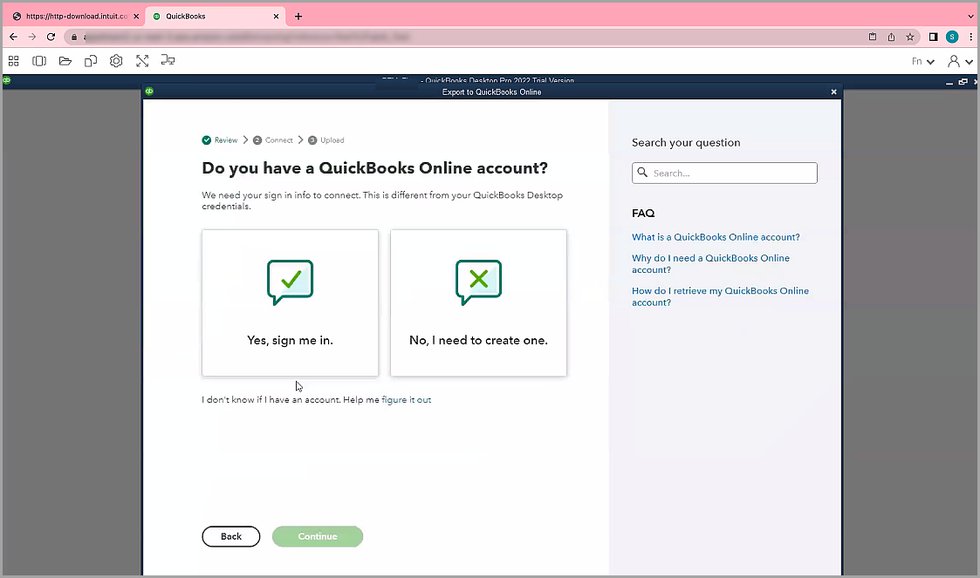Click the fullscreen expand arrows icon
Viewport: 980px width, 578px height.
[x=142, y=61]
